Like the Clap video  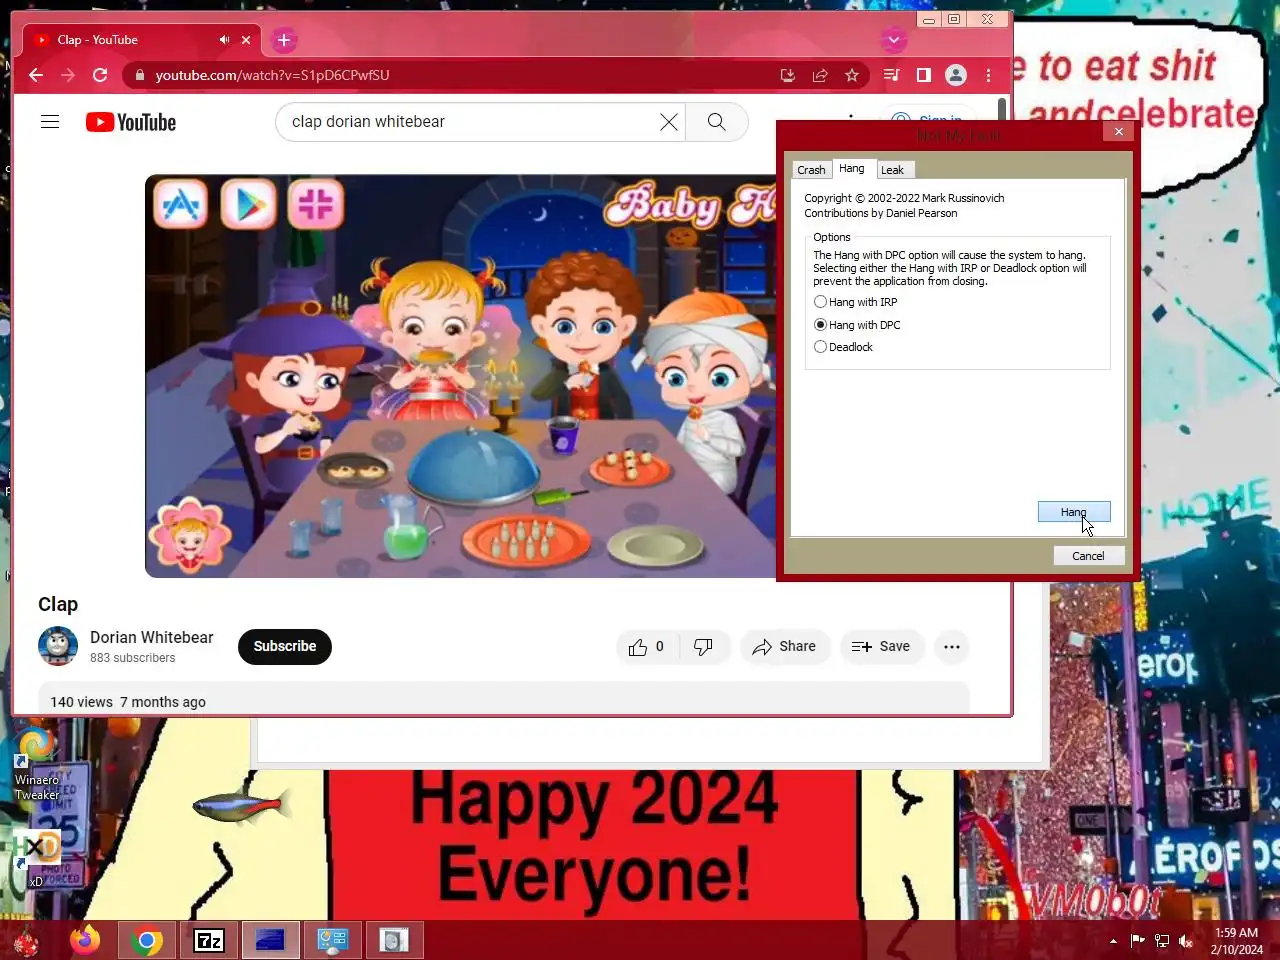pos(647,647)
